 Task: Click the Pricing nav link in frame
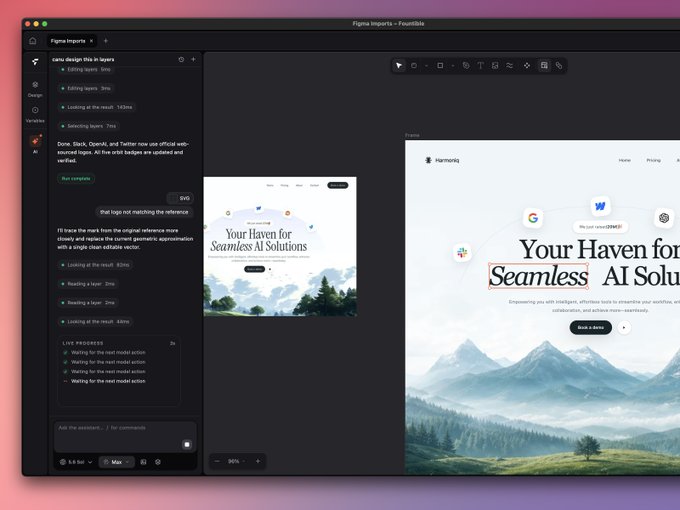[654, 160]
